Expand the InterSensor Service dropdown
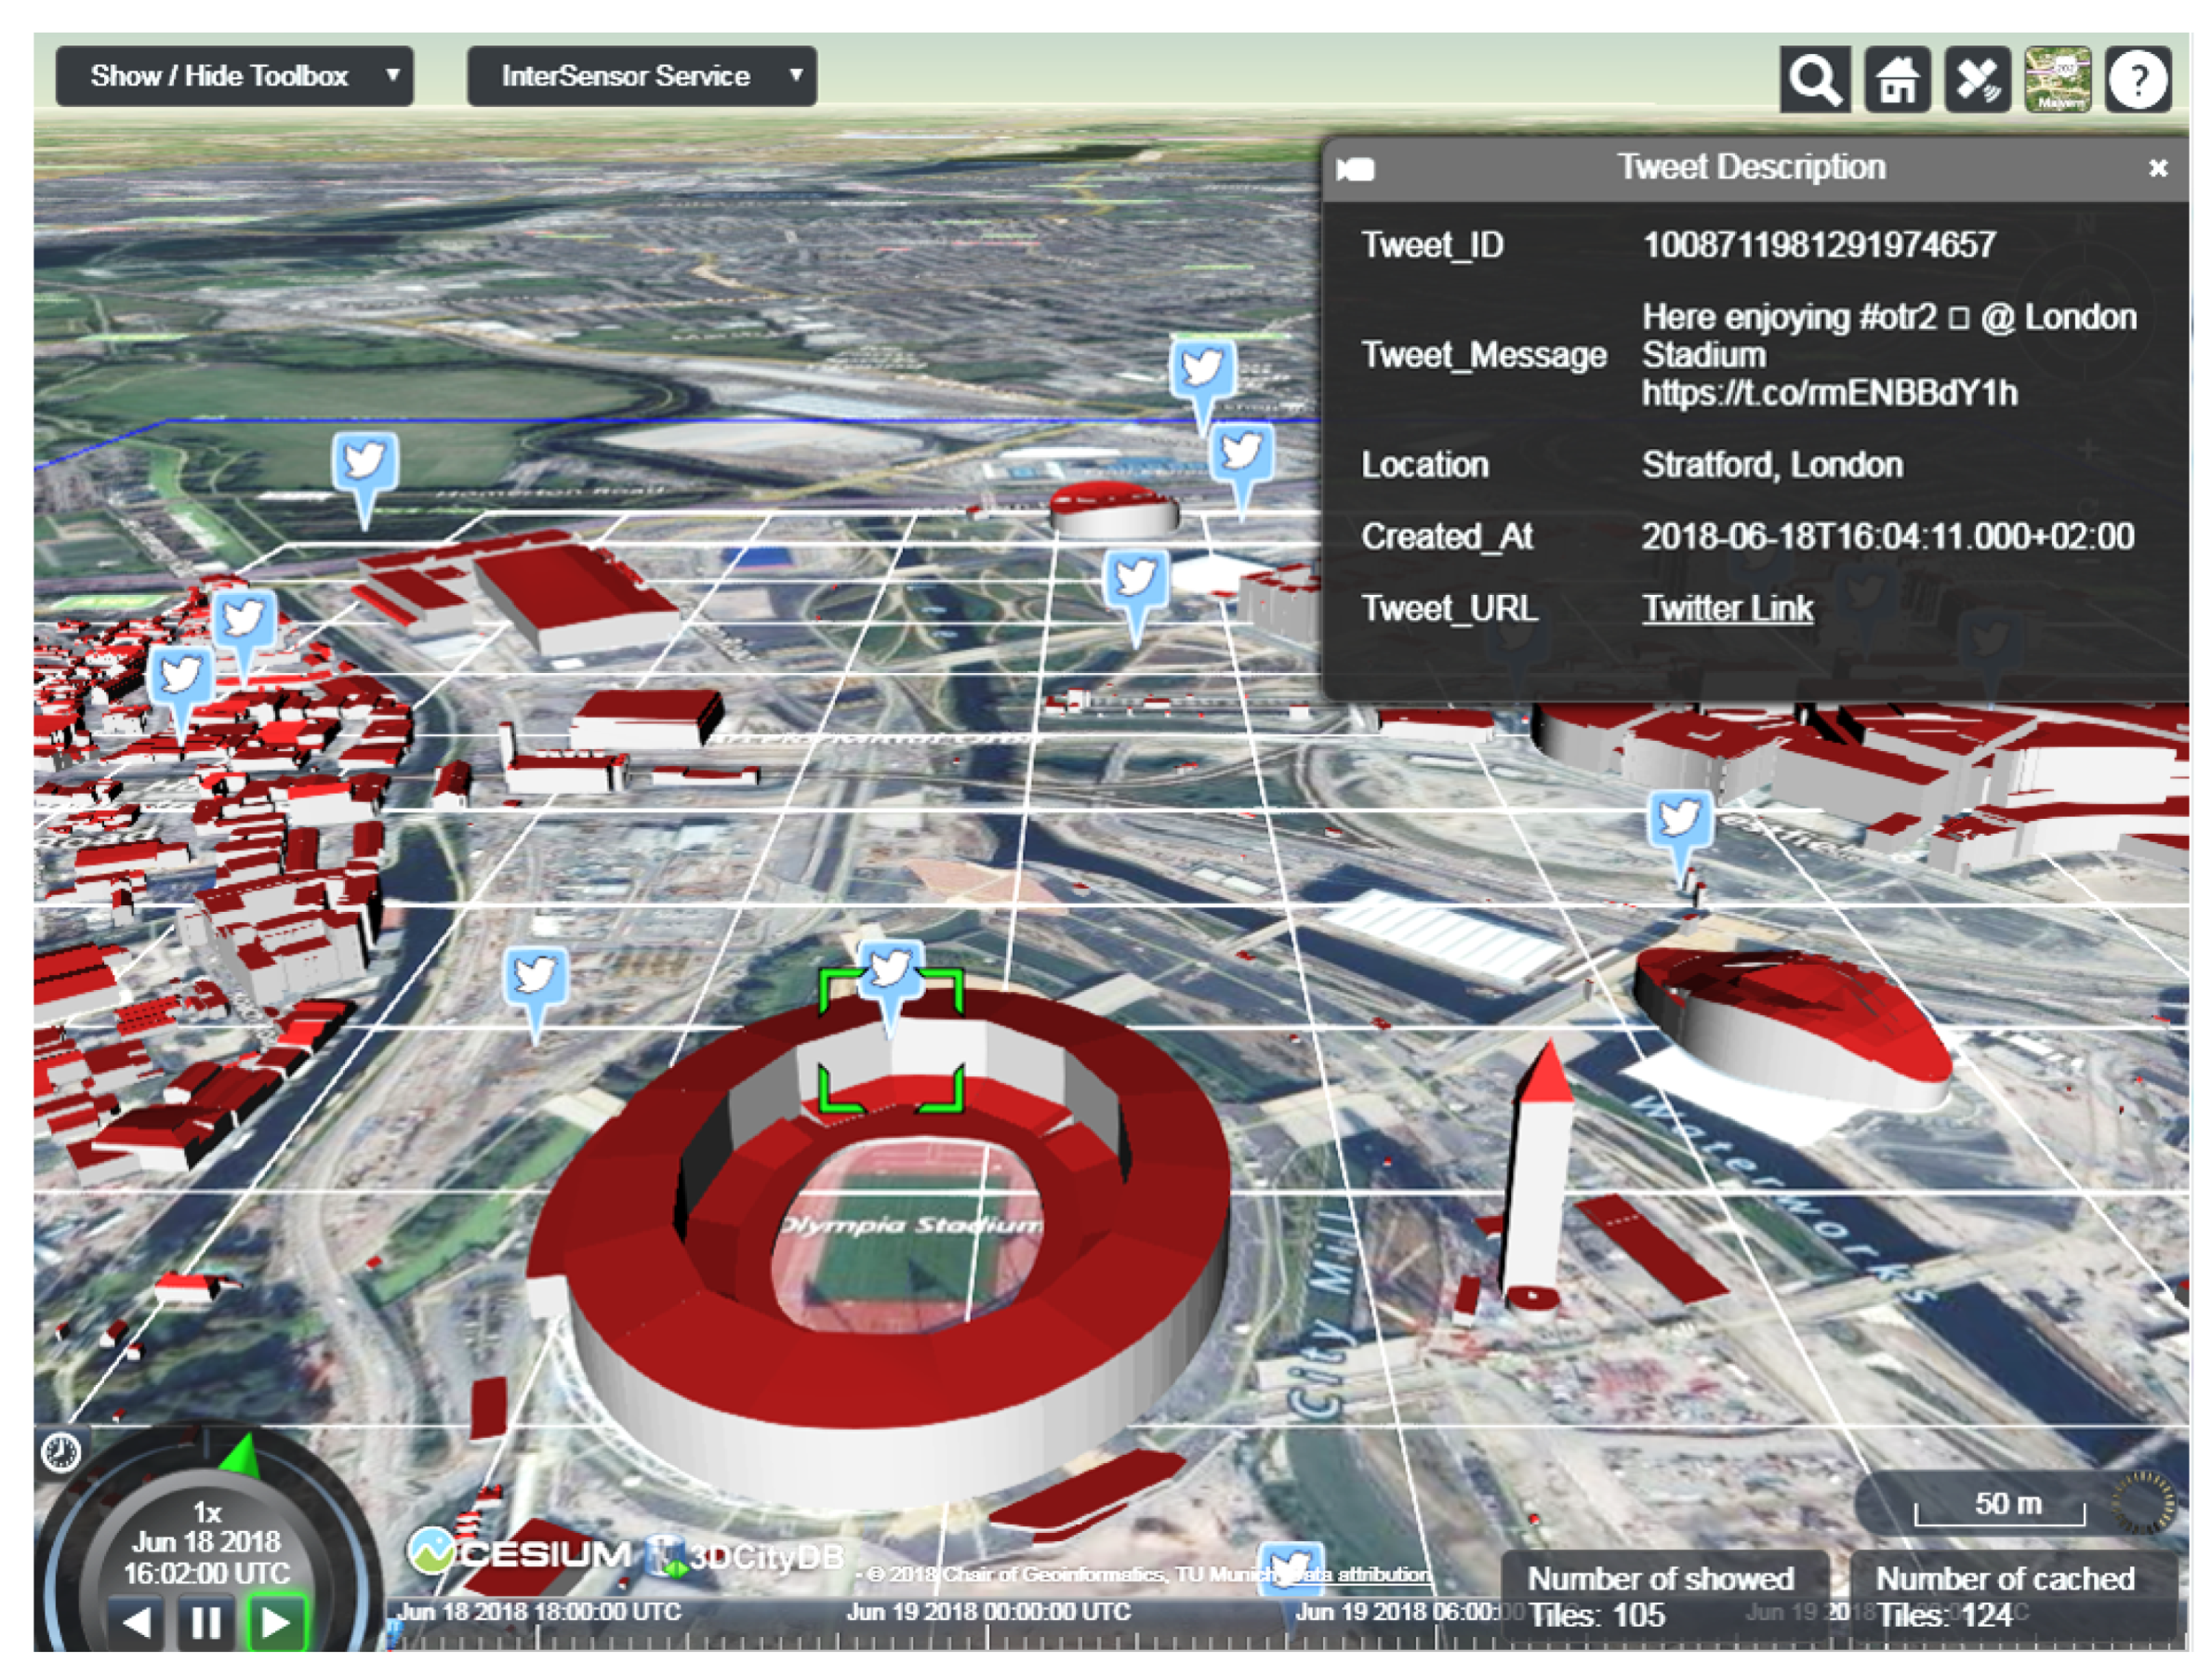The height and width of the screenshot is (1676, 2212). pyautogui.click(x=641, y=76)
